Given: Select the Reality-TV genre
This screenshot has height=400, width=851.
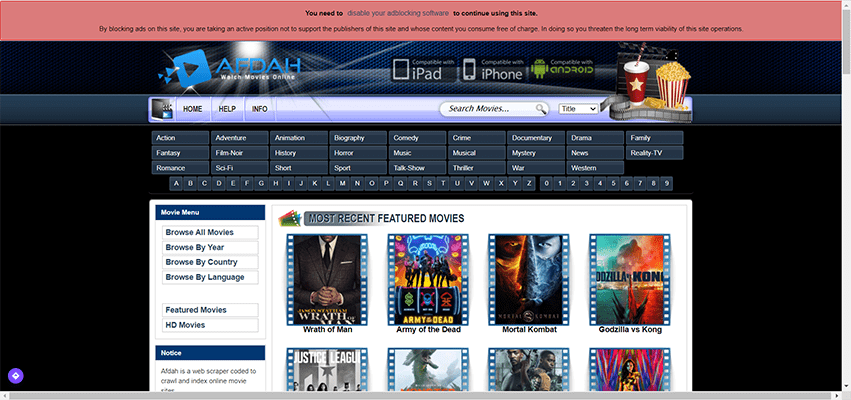Looking at the screenshot, I should (x=655, y=153).
